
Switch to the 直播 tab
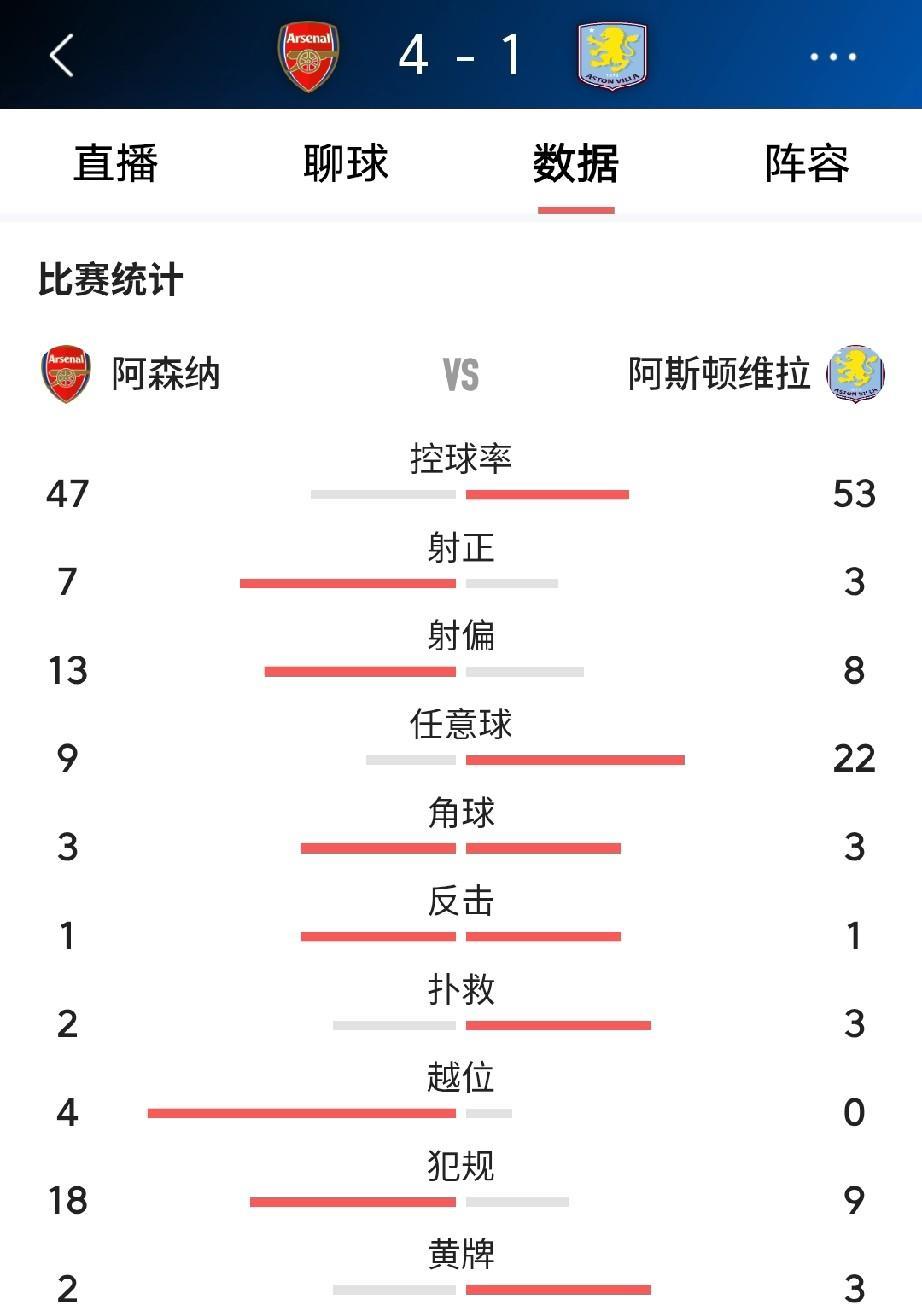coord(116,164)
